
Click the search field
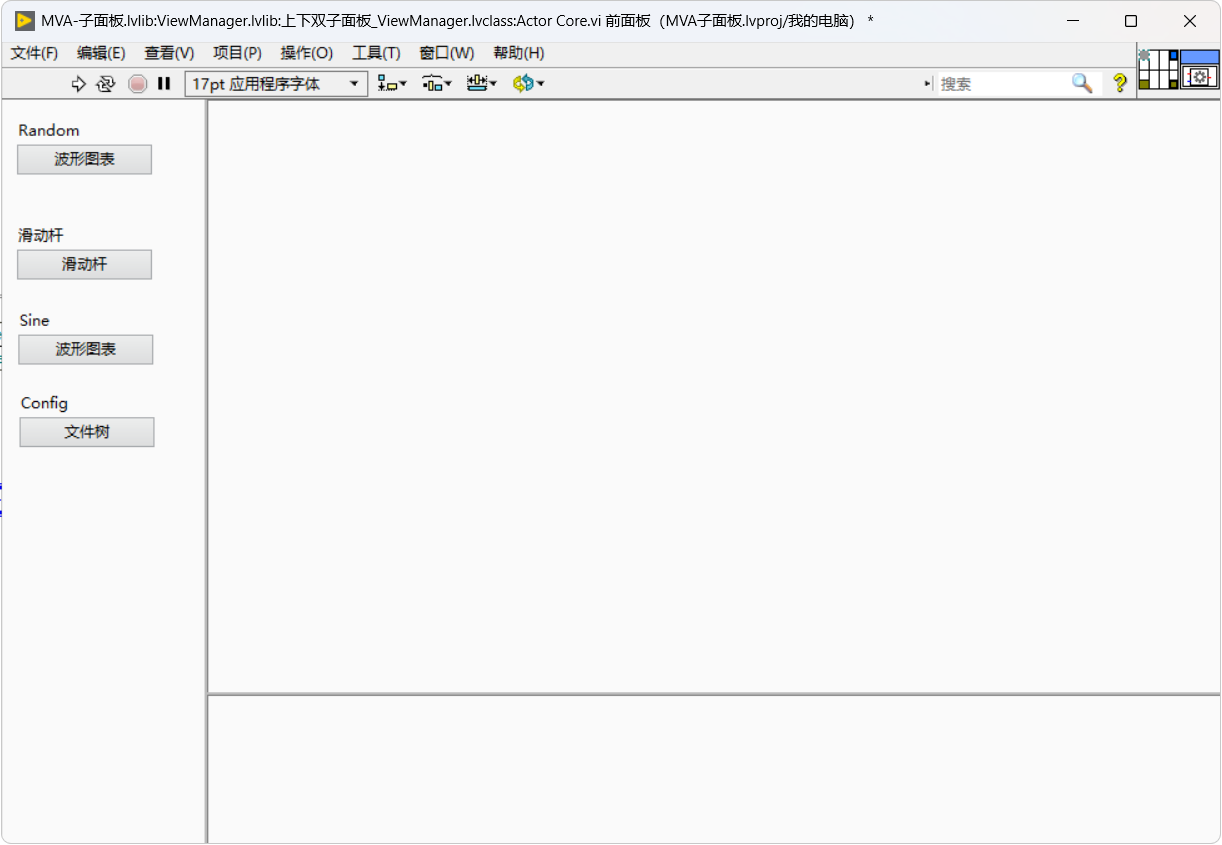pos(1002,84)
